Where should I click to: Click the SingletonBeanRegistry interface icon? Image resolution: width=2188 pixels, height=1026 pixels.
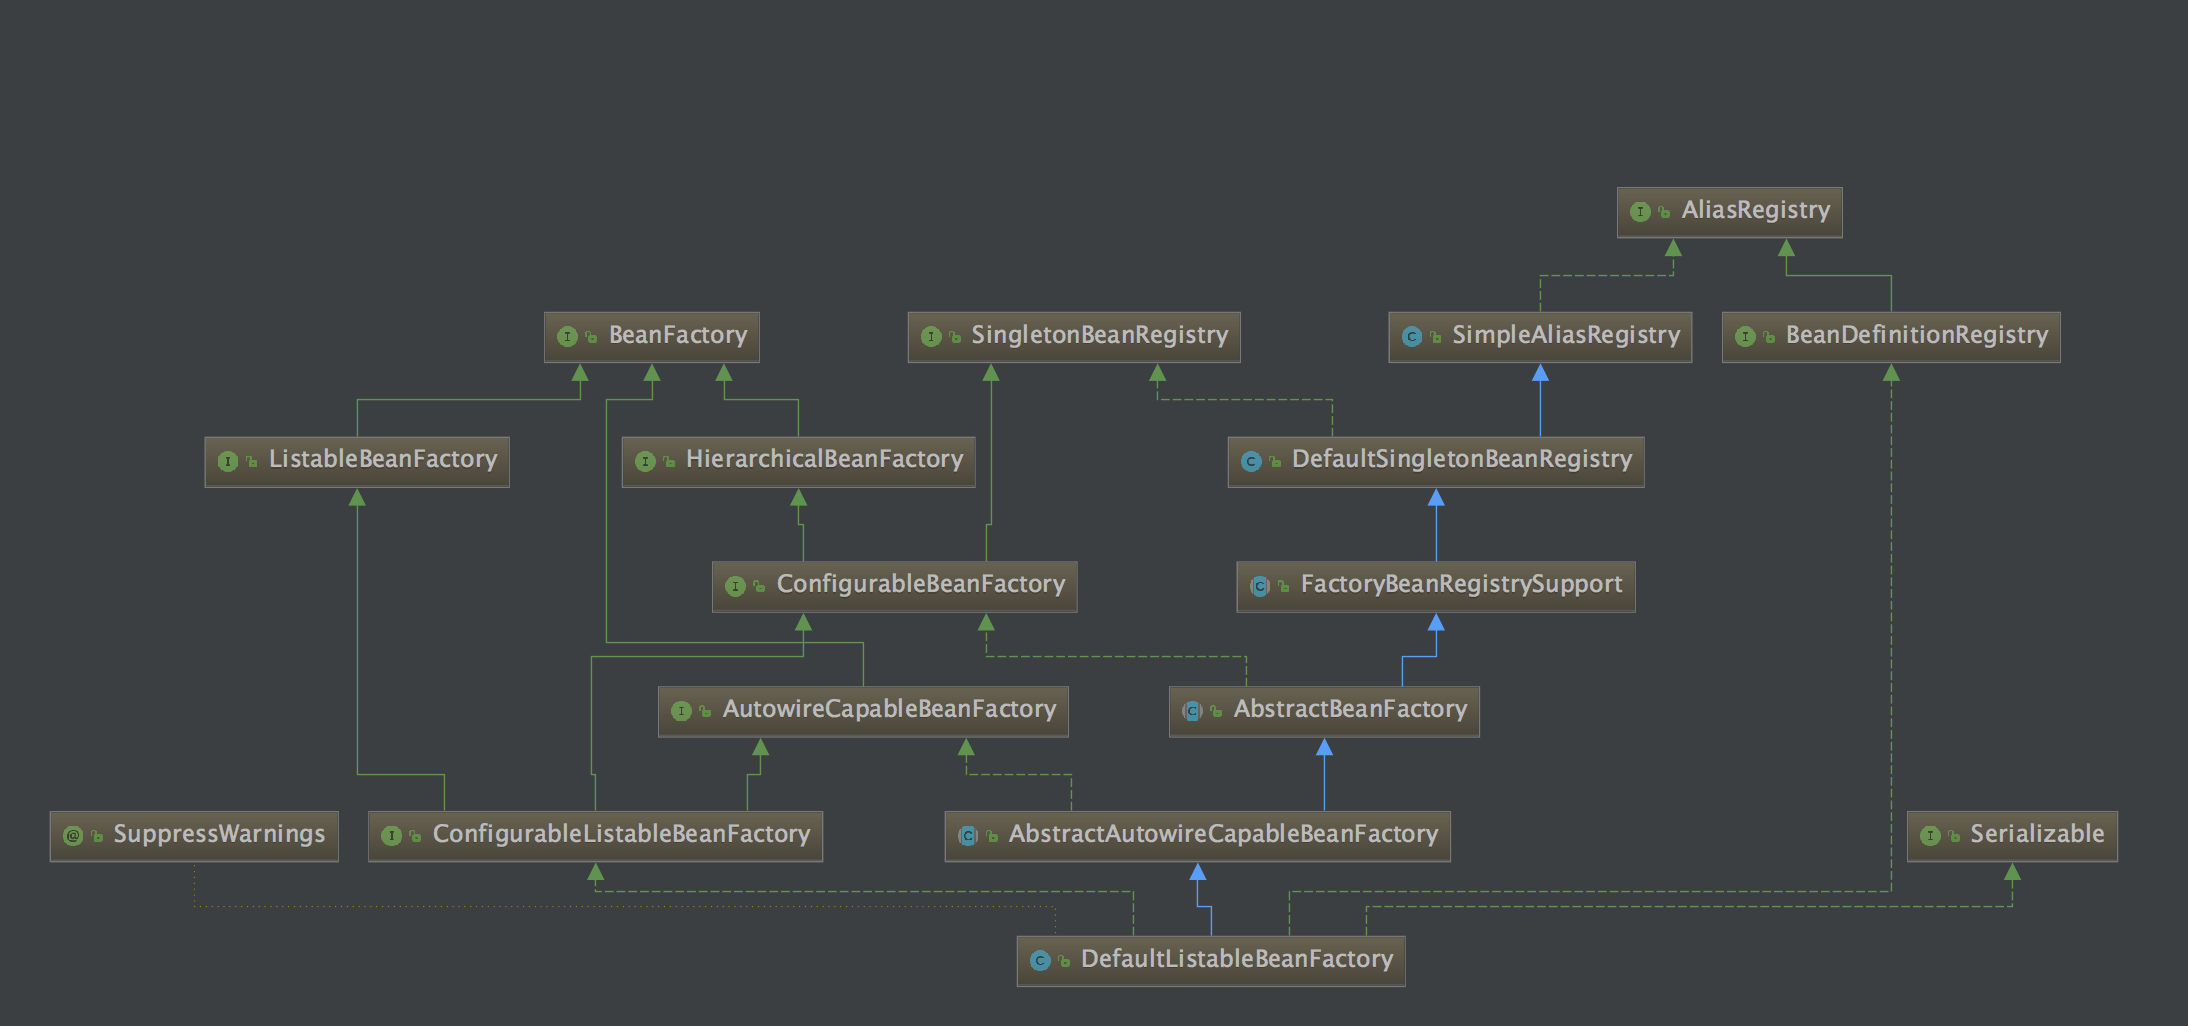[931, 337]
